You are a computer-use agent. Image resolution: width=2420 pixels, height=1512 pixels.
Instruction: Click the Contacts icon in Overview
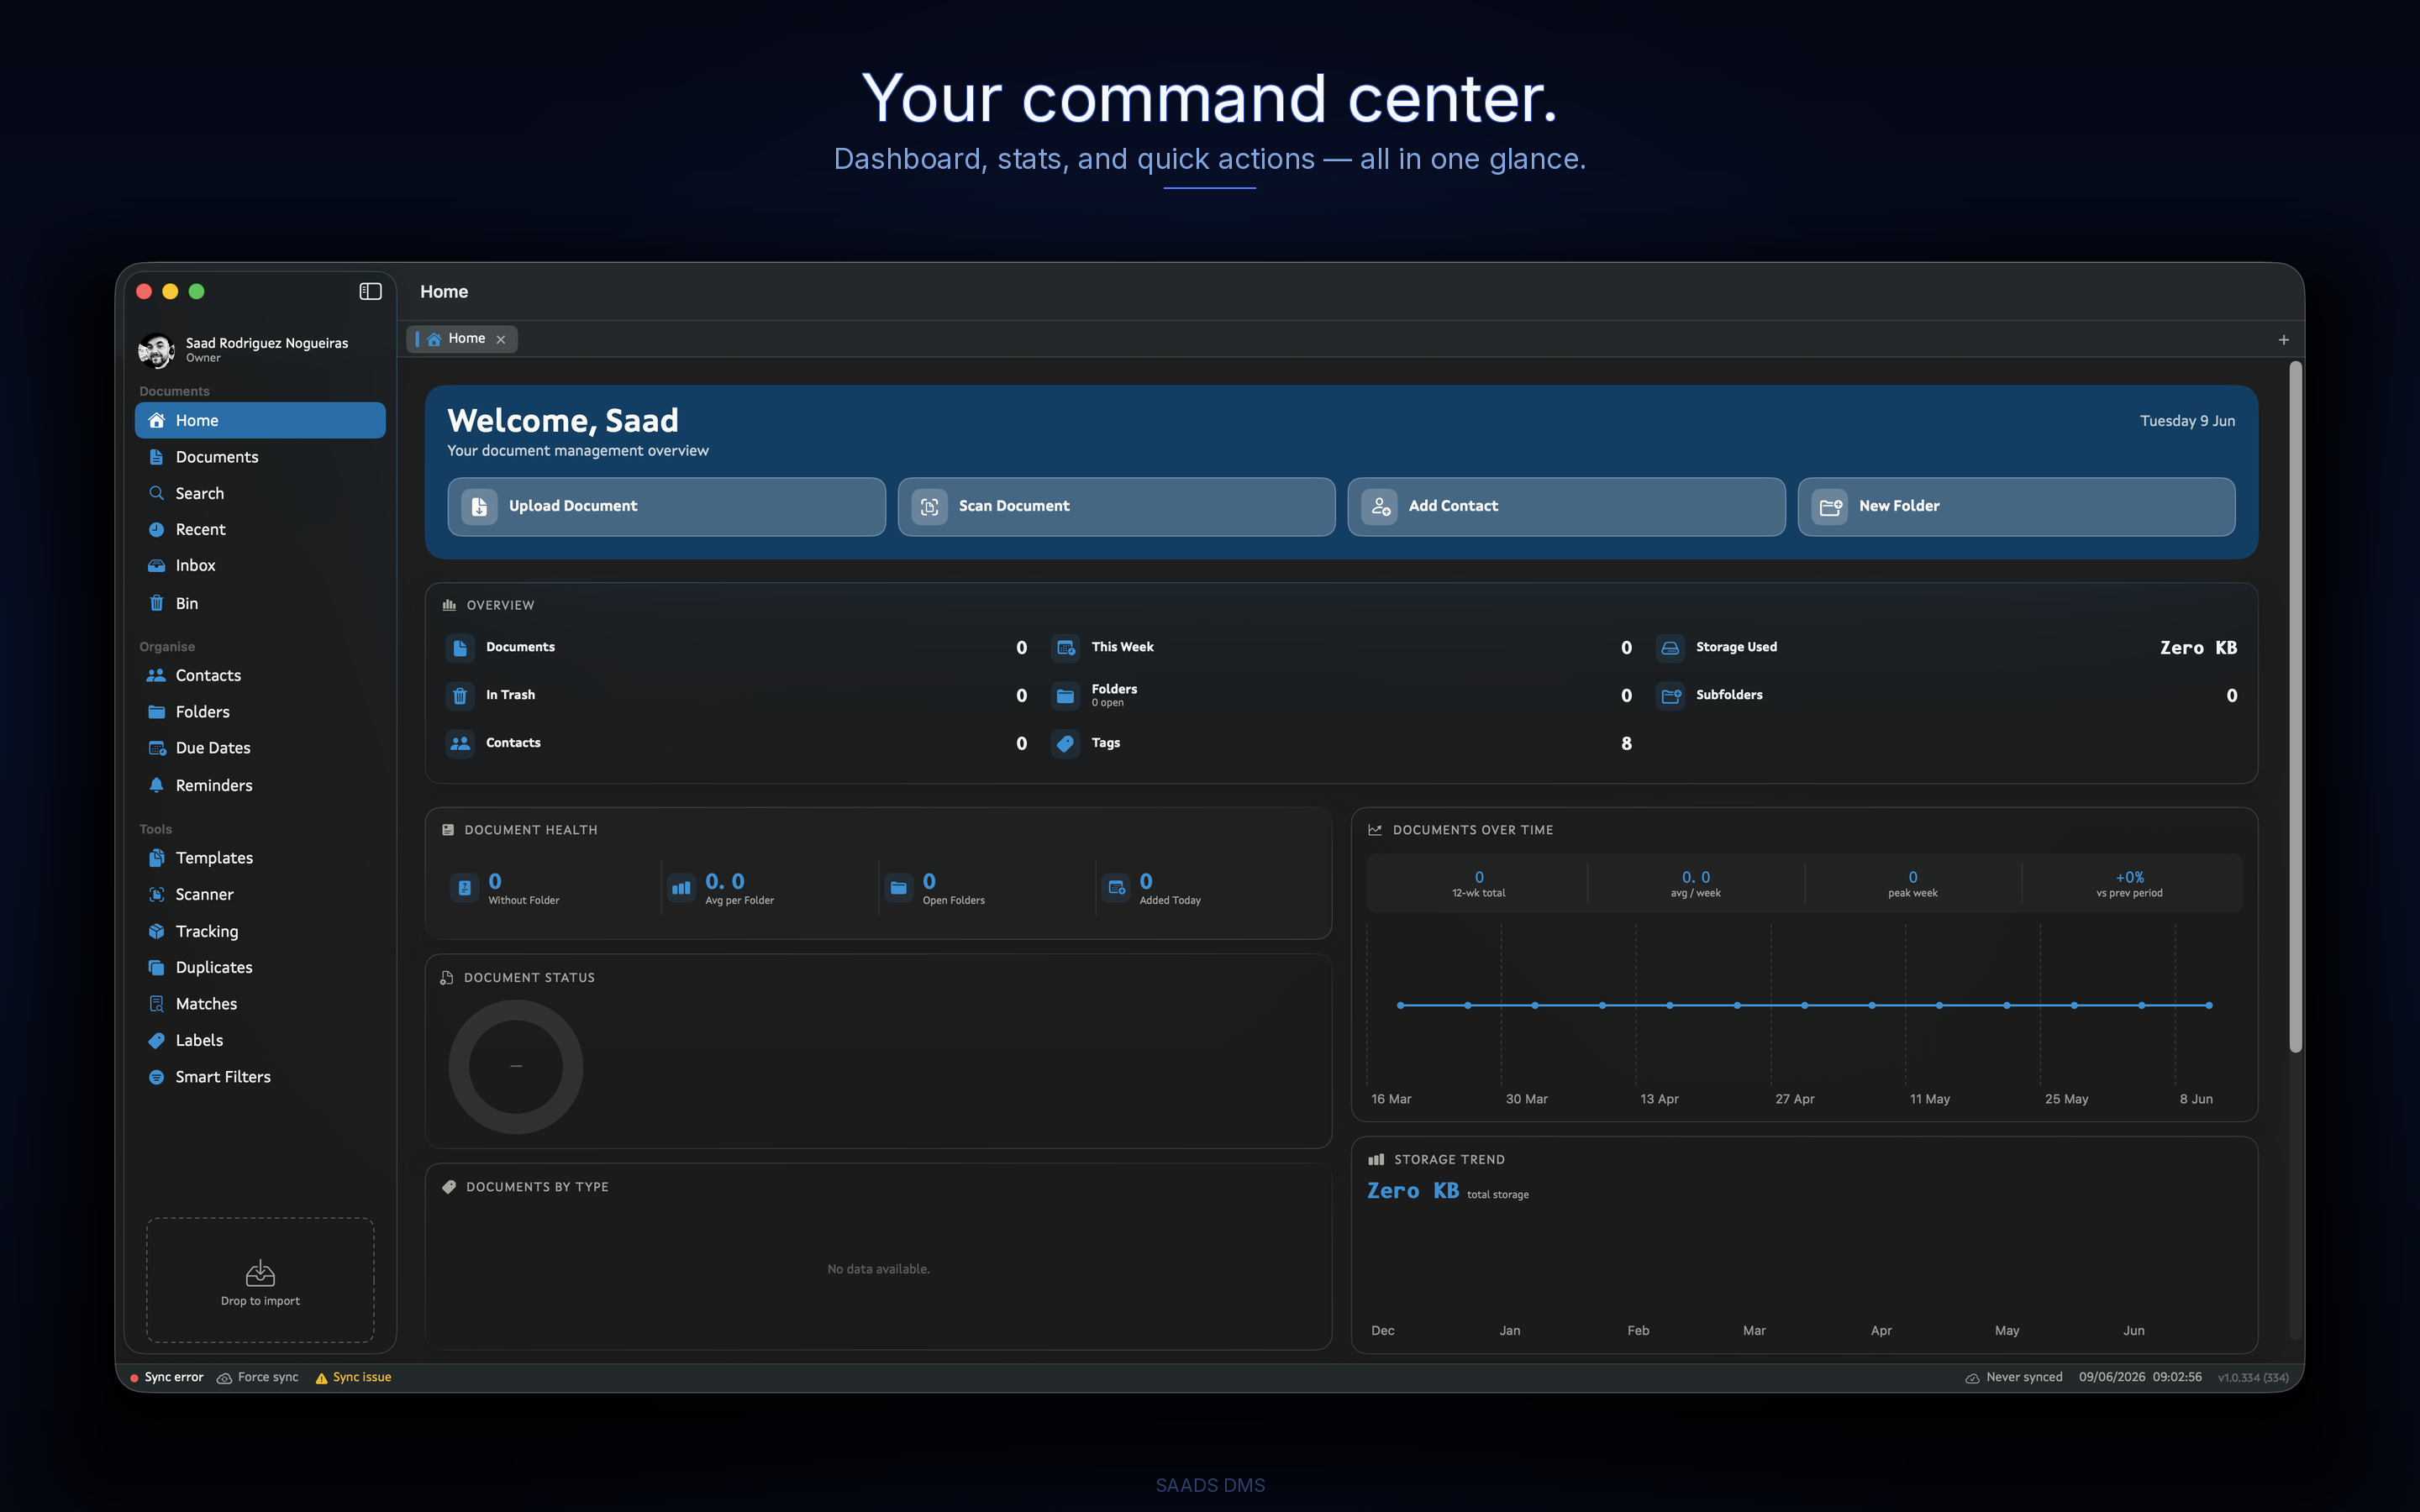[x=460, y=743]
